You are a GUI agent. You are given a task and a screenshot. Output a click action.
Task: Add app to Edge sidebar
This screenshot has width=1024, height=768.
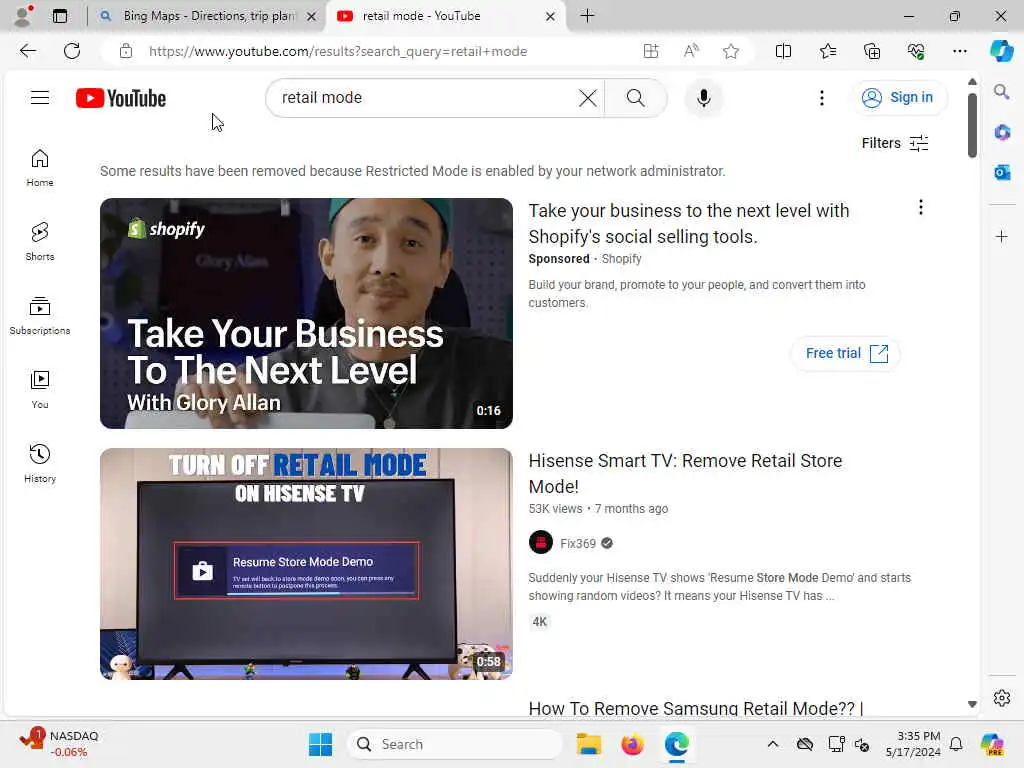point(1002,236)
